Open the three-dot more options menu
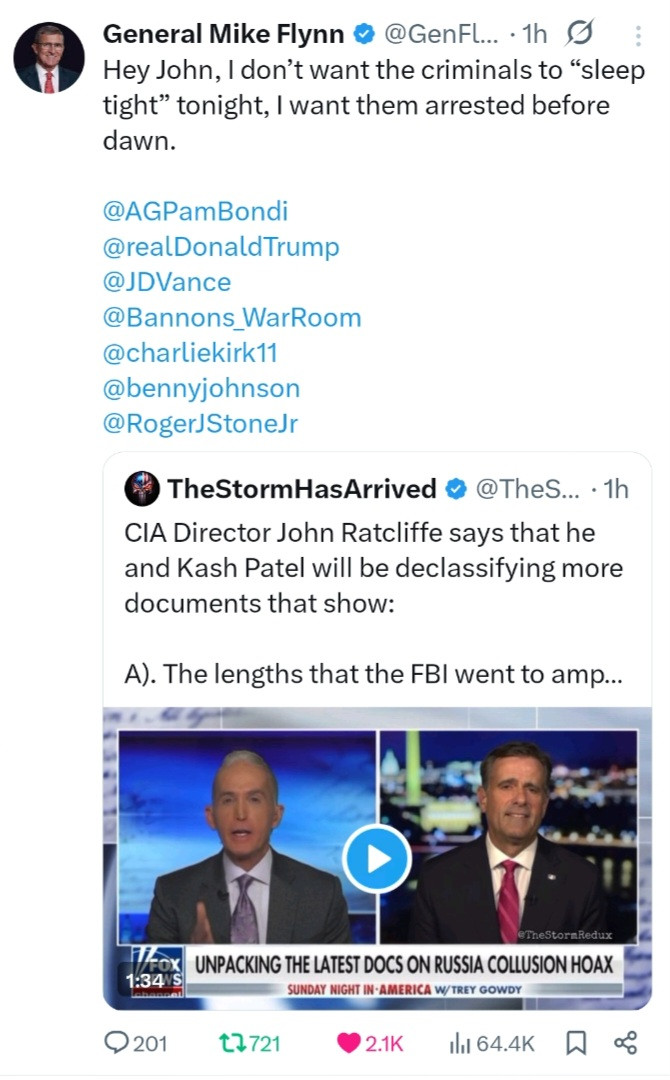The width and height of the screenshot is (670, 1080). (x=639, y=36)
